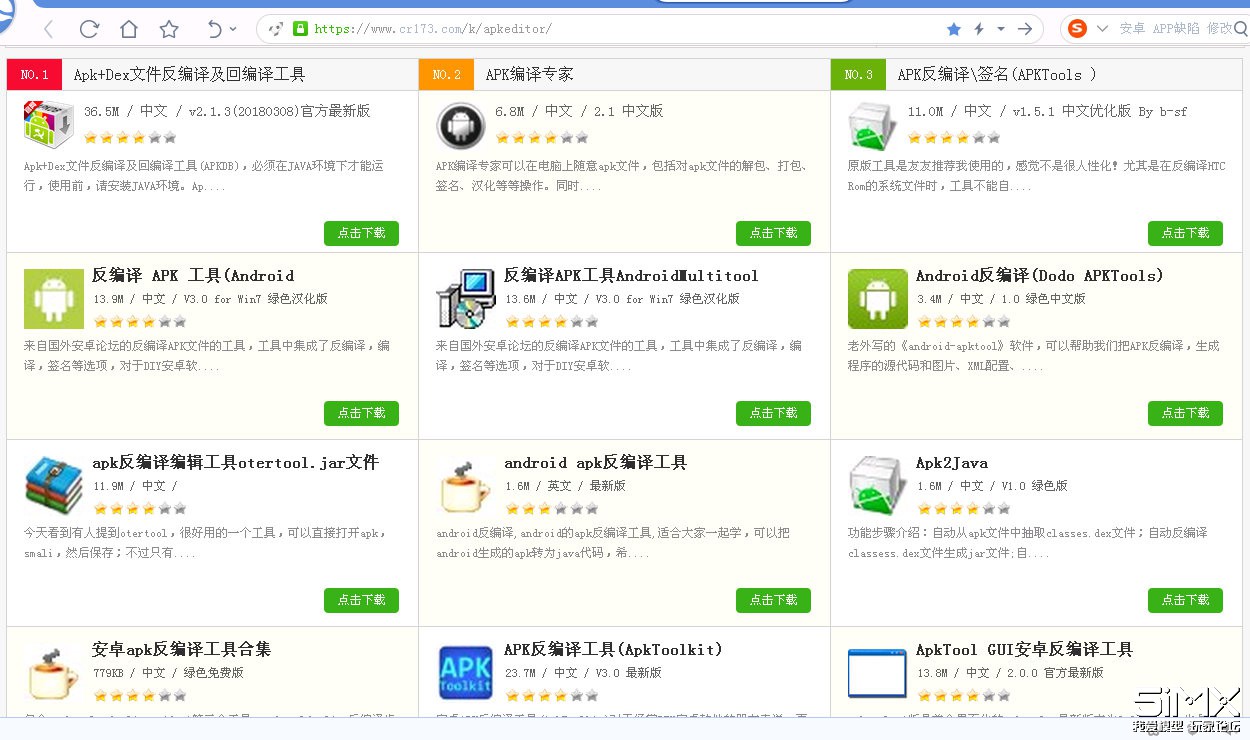Click the APK编译专家 black Android icon

point(460,126)
